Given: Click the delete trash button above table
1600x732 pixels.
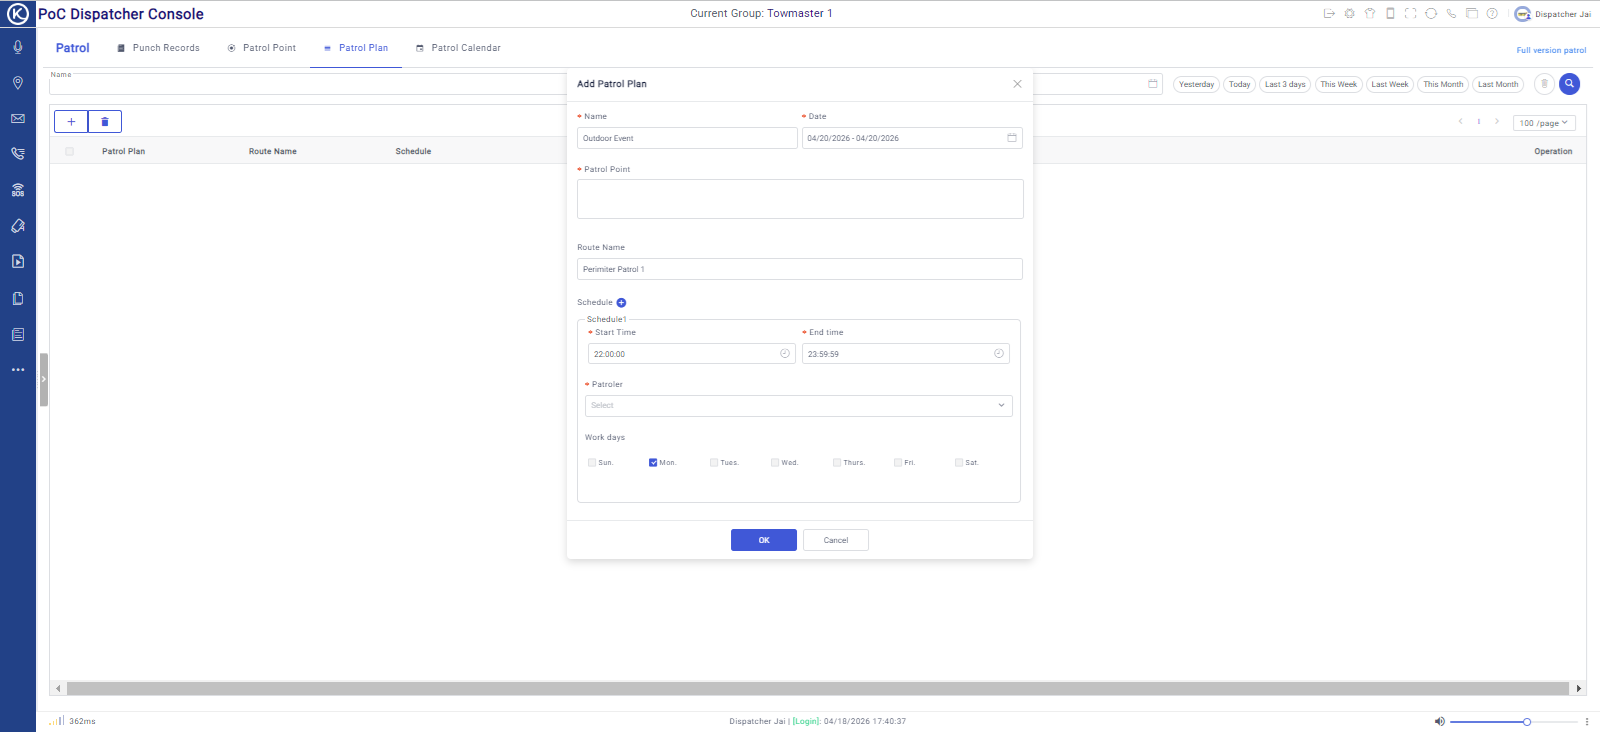Looking at the screenshot, I should (x=105, y=122).
